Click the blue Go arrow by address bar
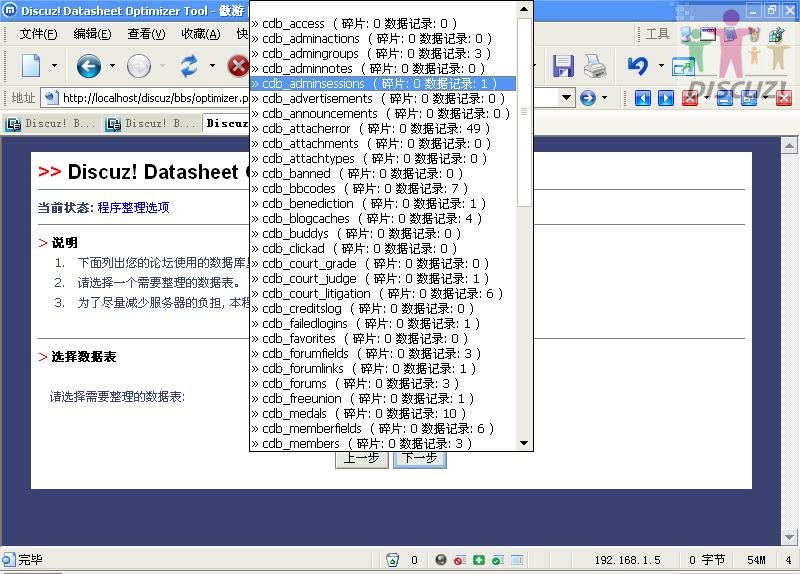The image size is (800, 574). (588, 97)
